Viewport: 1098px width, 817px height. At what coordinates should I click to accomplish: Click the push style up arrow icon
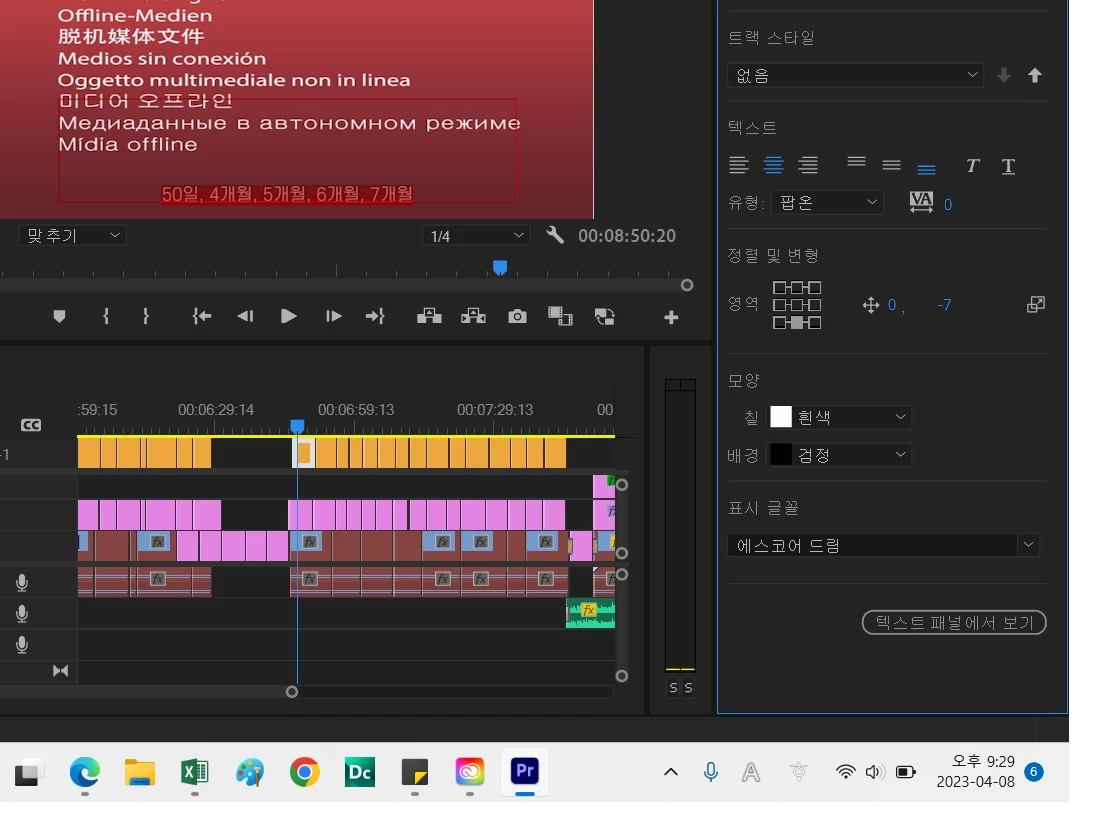1035,75
